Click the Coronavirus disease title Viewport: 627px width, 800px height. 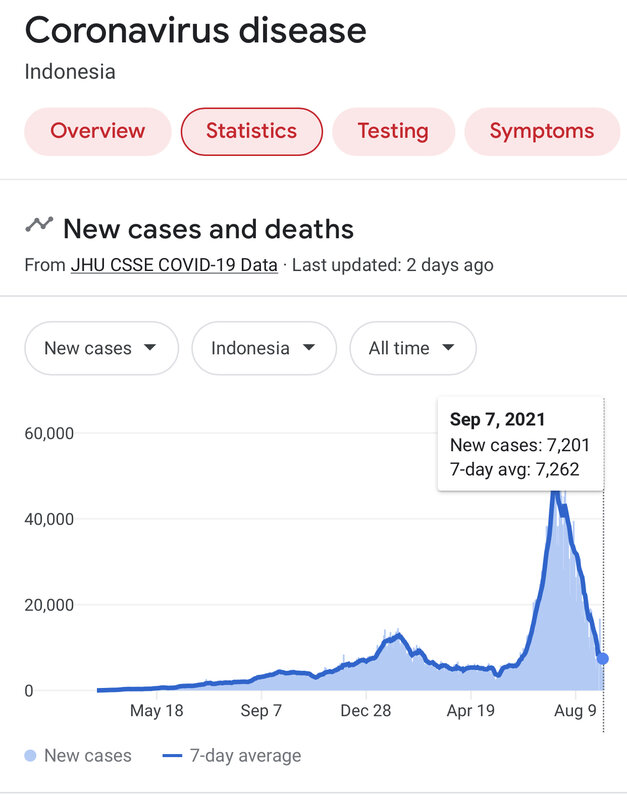click(196, 30)
